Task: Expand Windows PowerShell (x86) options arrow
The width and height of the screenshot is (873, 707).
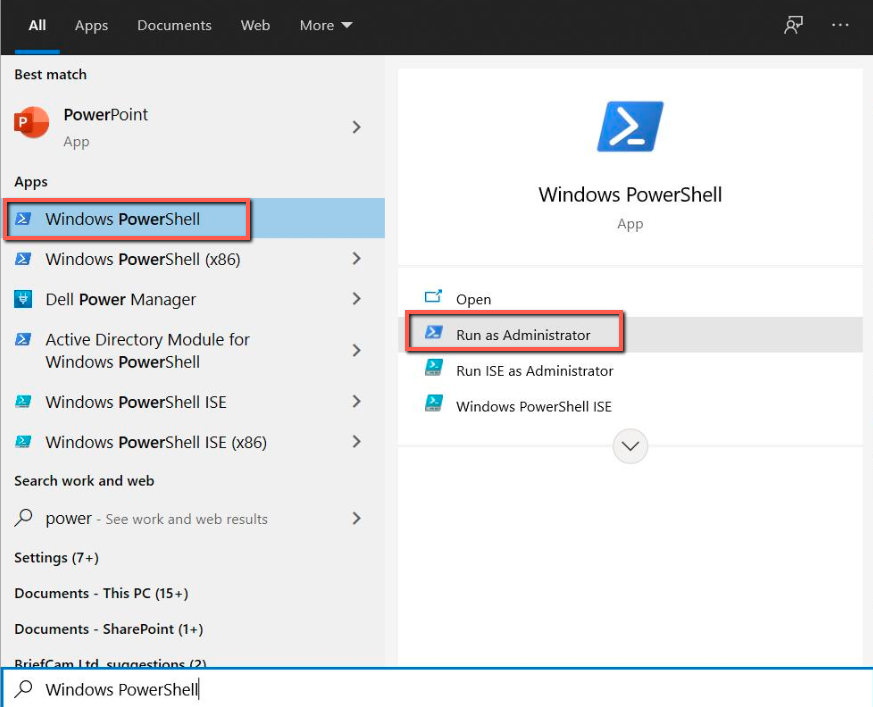Action: (x=357, y=259)
